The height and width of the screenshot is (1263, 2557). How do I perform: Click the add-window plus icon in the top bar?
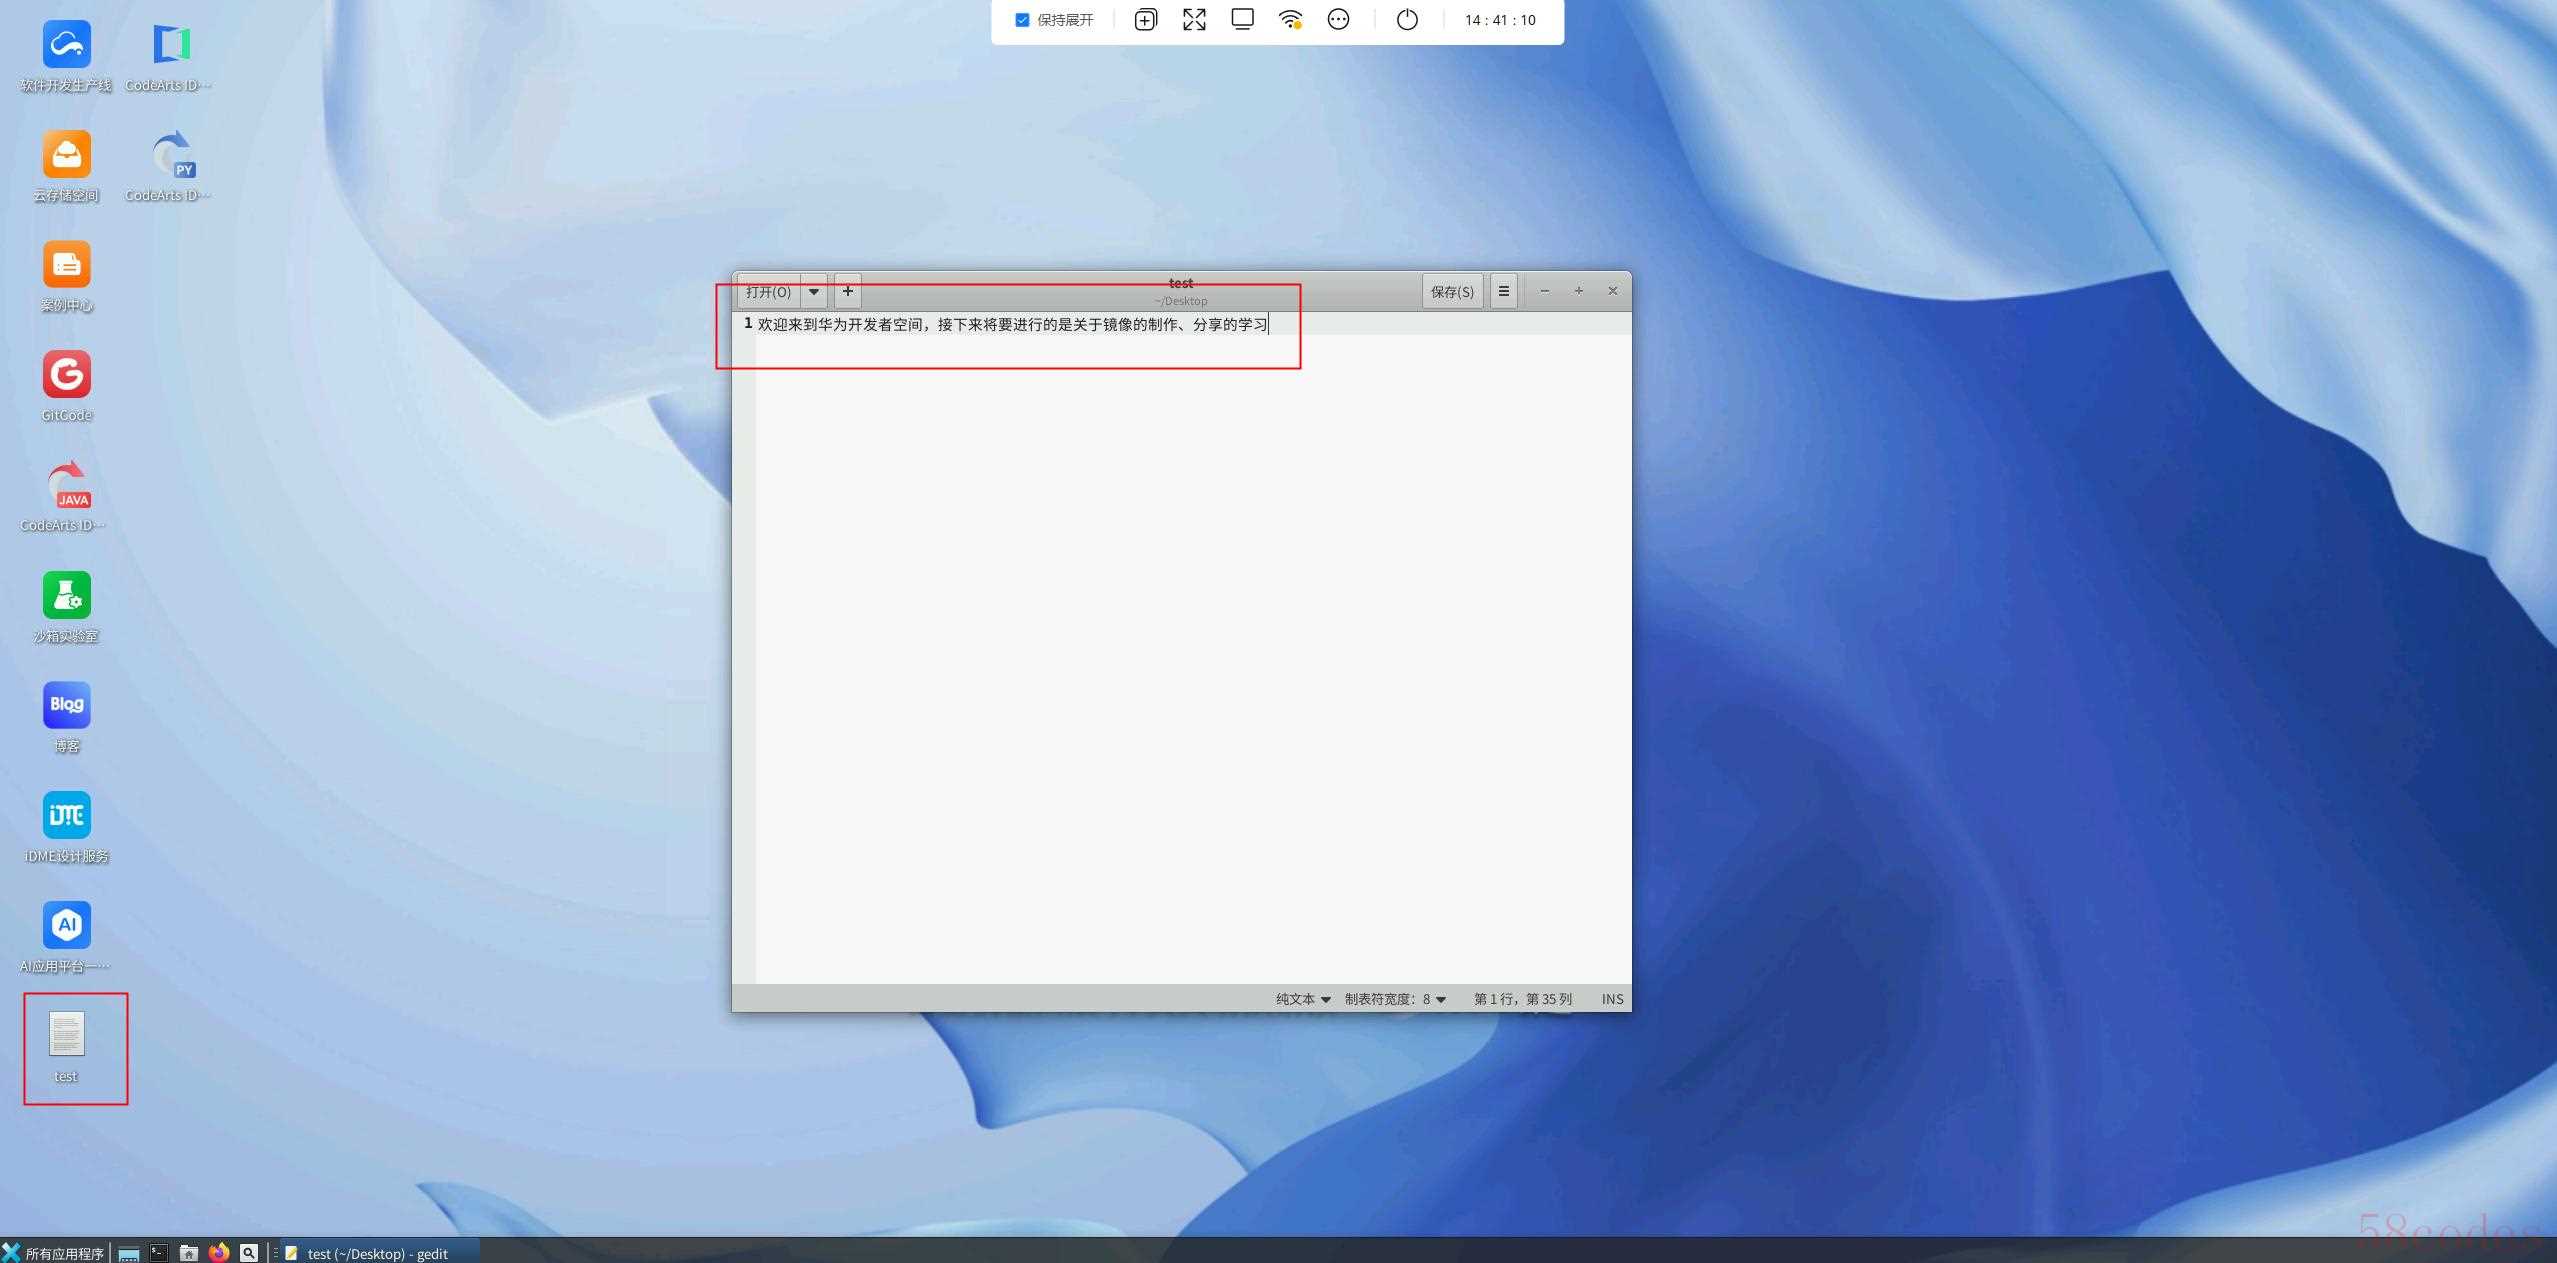[x=1145, y=20]
